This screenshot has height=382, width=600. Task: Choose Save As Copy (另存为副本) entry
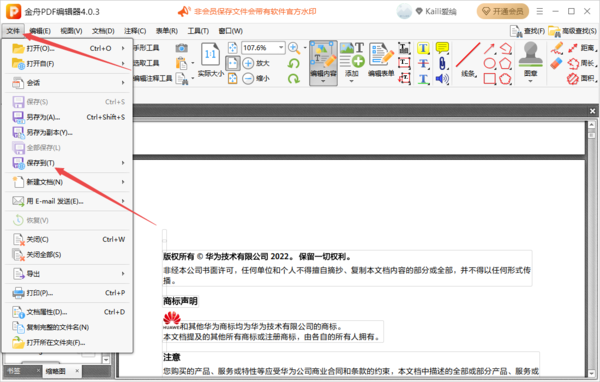pyautogui.click(x=68, y=132)
